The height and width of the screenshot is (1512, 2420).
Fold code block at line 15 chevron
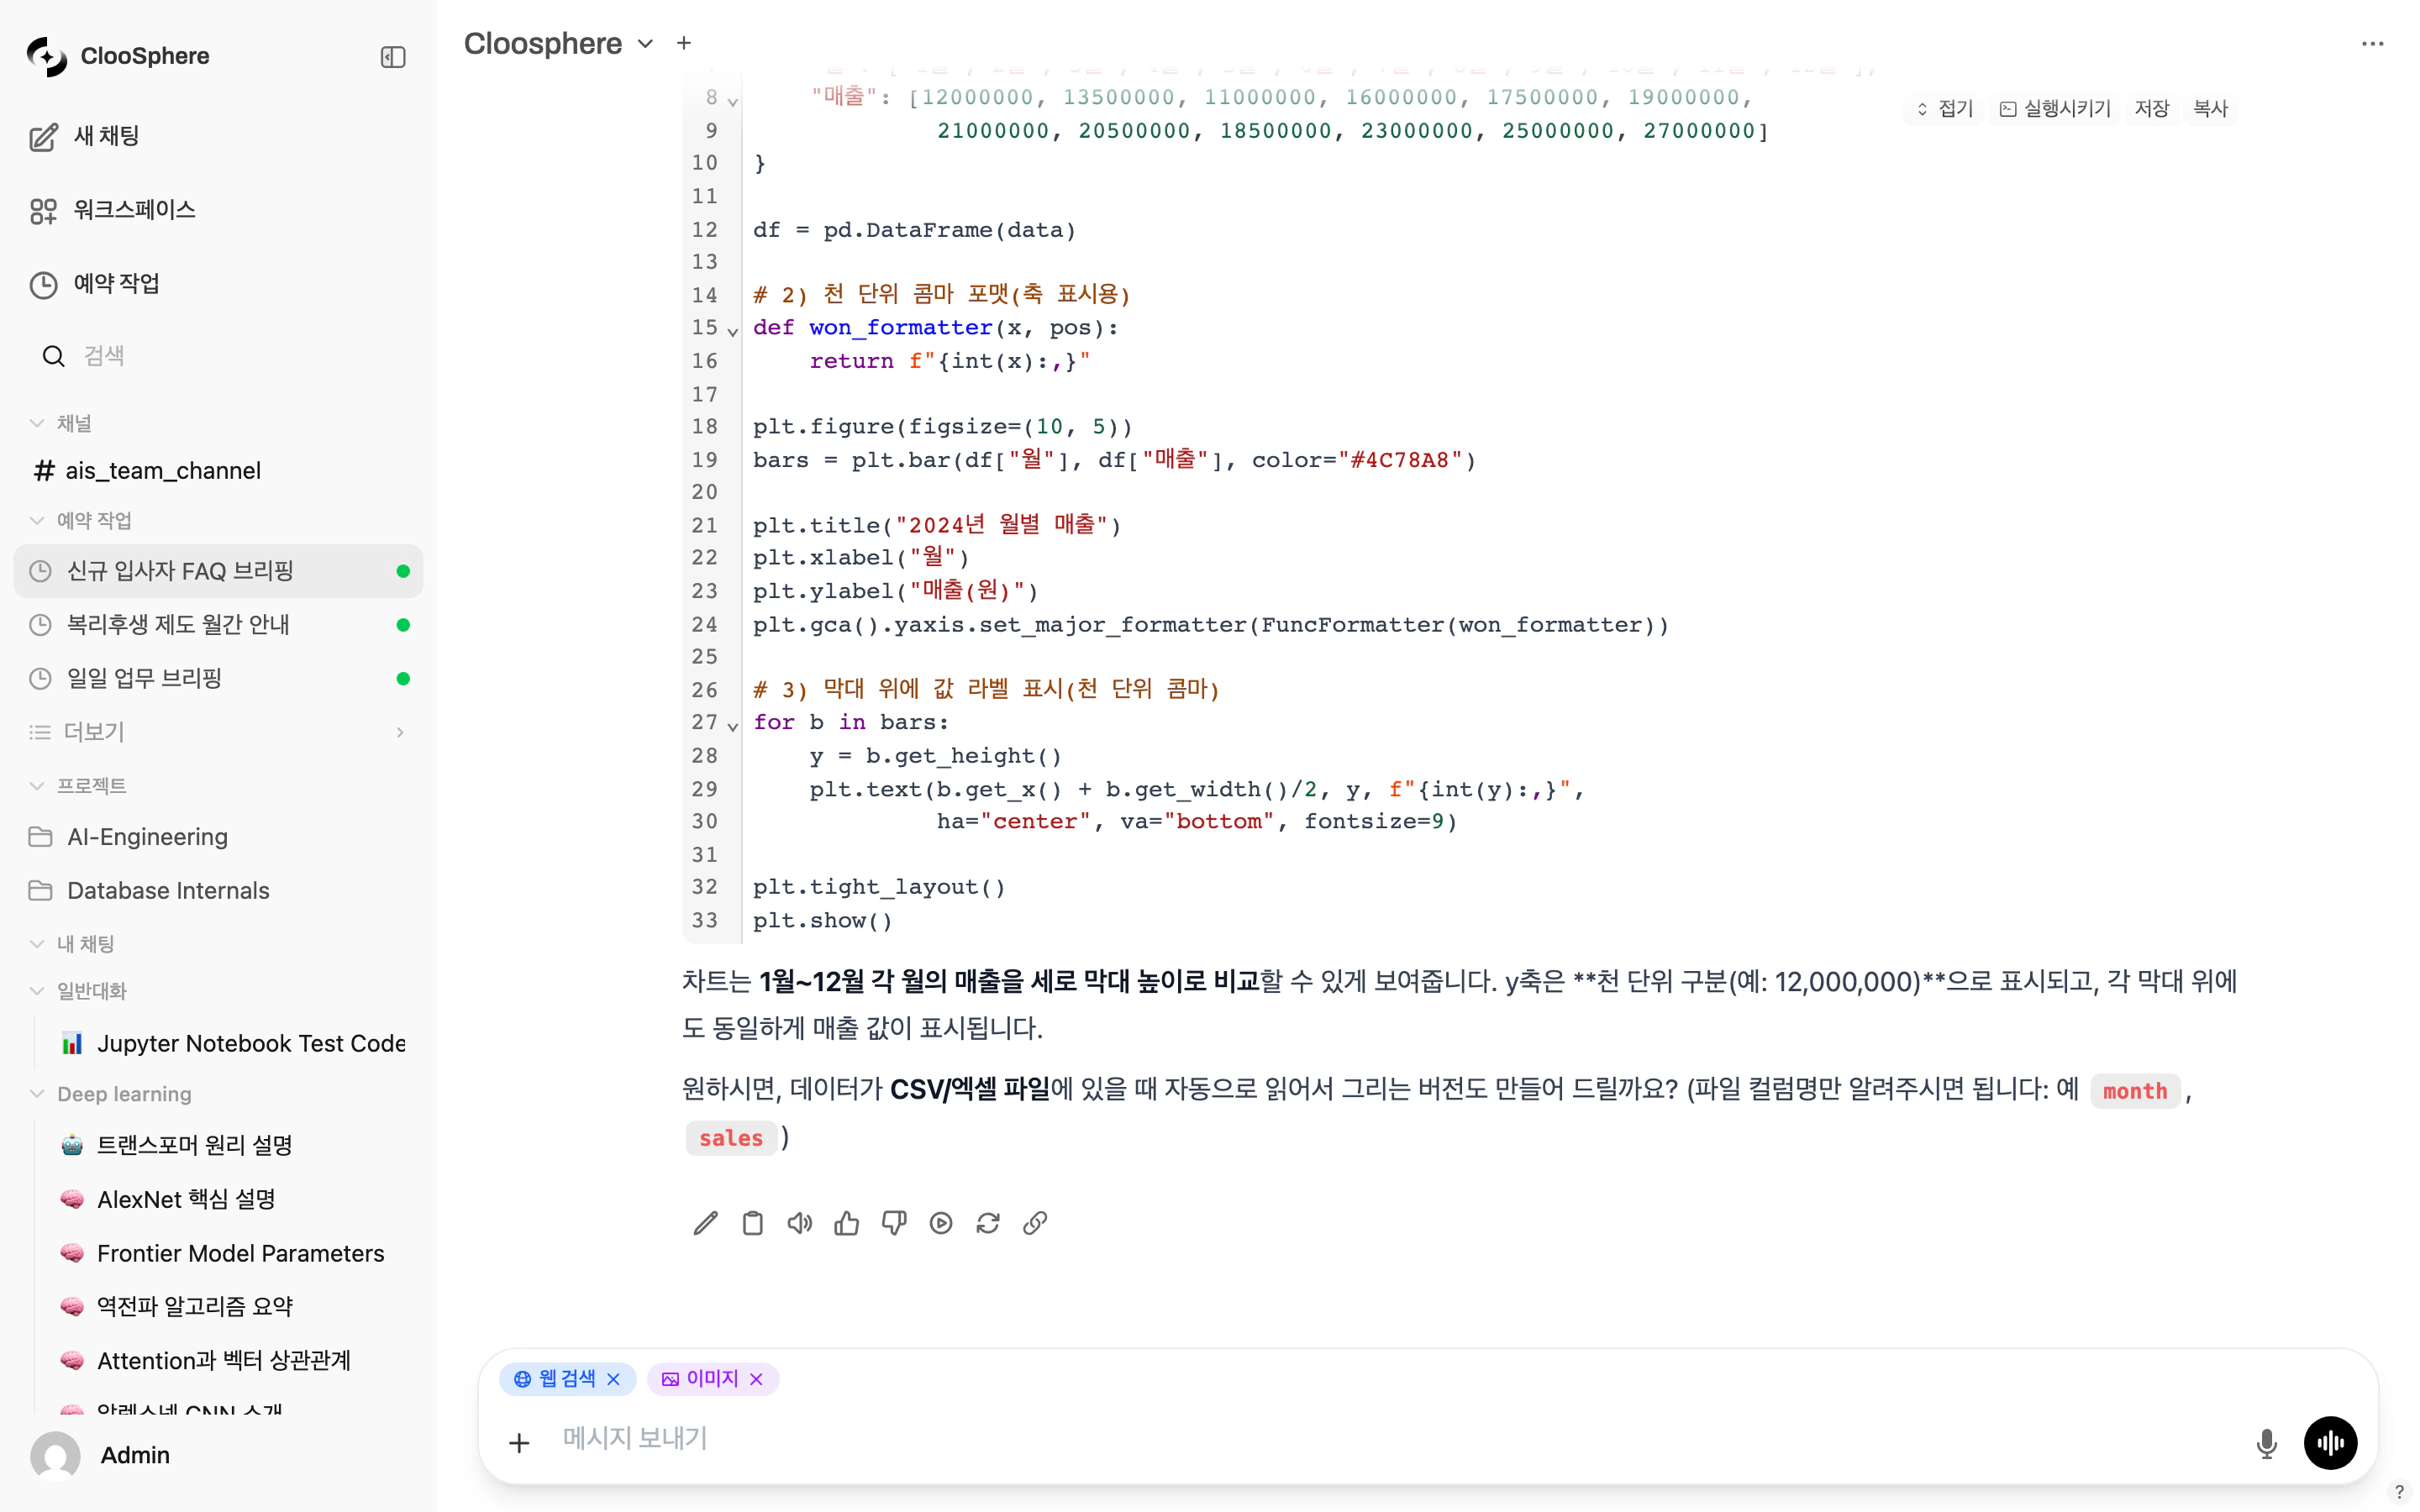[732, 331]
